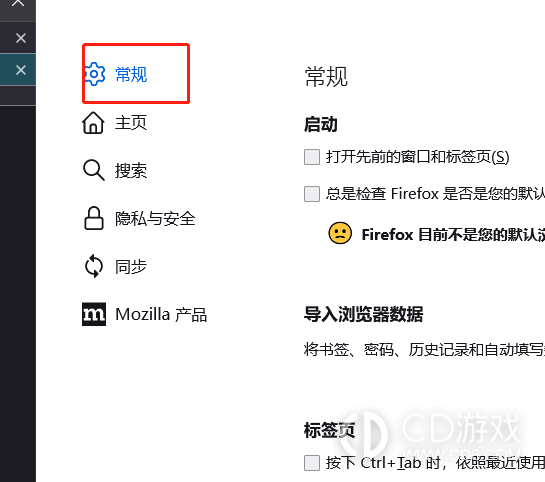Image resolution: width=545 pixels, height=482 pixels.
Task: Close the tab with the highlighted X
Action: click(x=21, y=70)
